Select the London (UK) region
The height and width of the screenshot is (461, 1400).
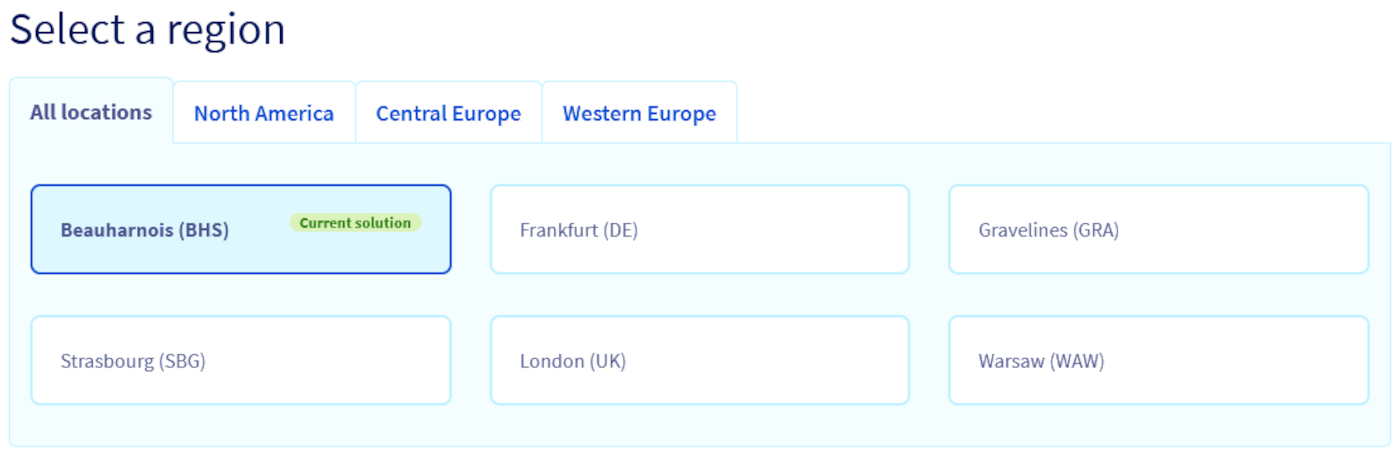tap(700, 360)
